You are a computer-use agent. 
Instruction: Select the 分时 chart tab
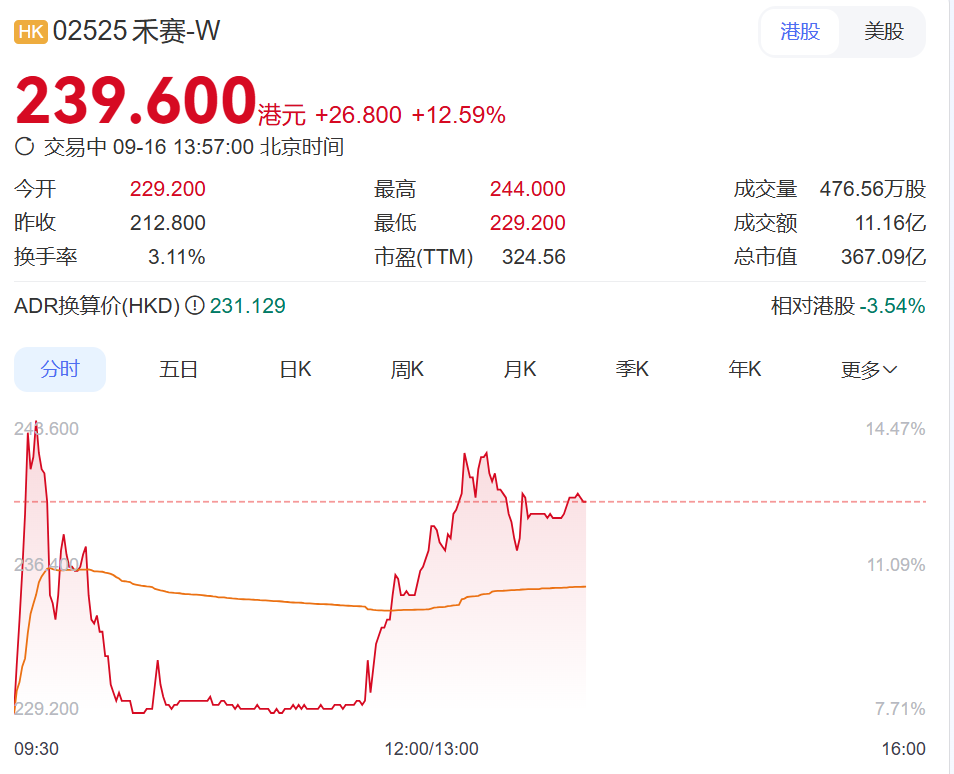[60, 369]
